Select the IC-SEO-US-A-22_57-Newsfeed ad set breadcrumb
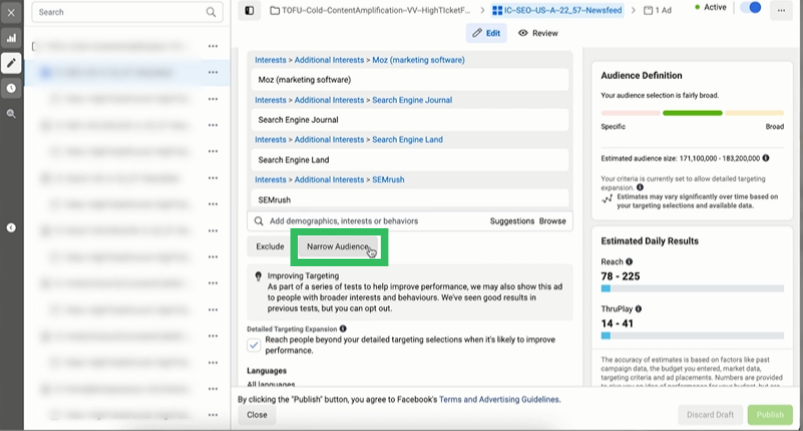This screenshot has height=431, width=803. click(x=557, y=10)
